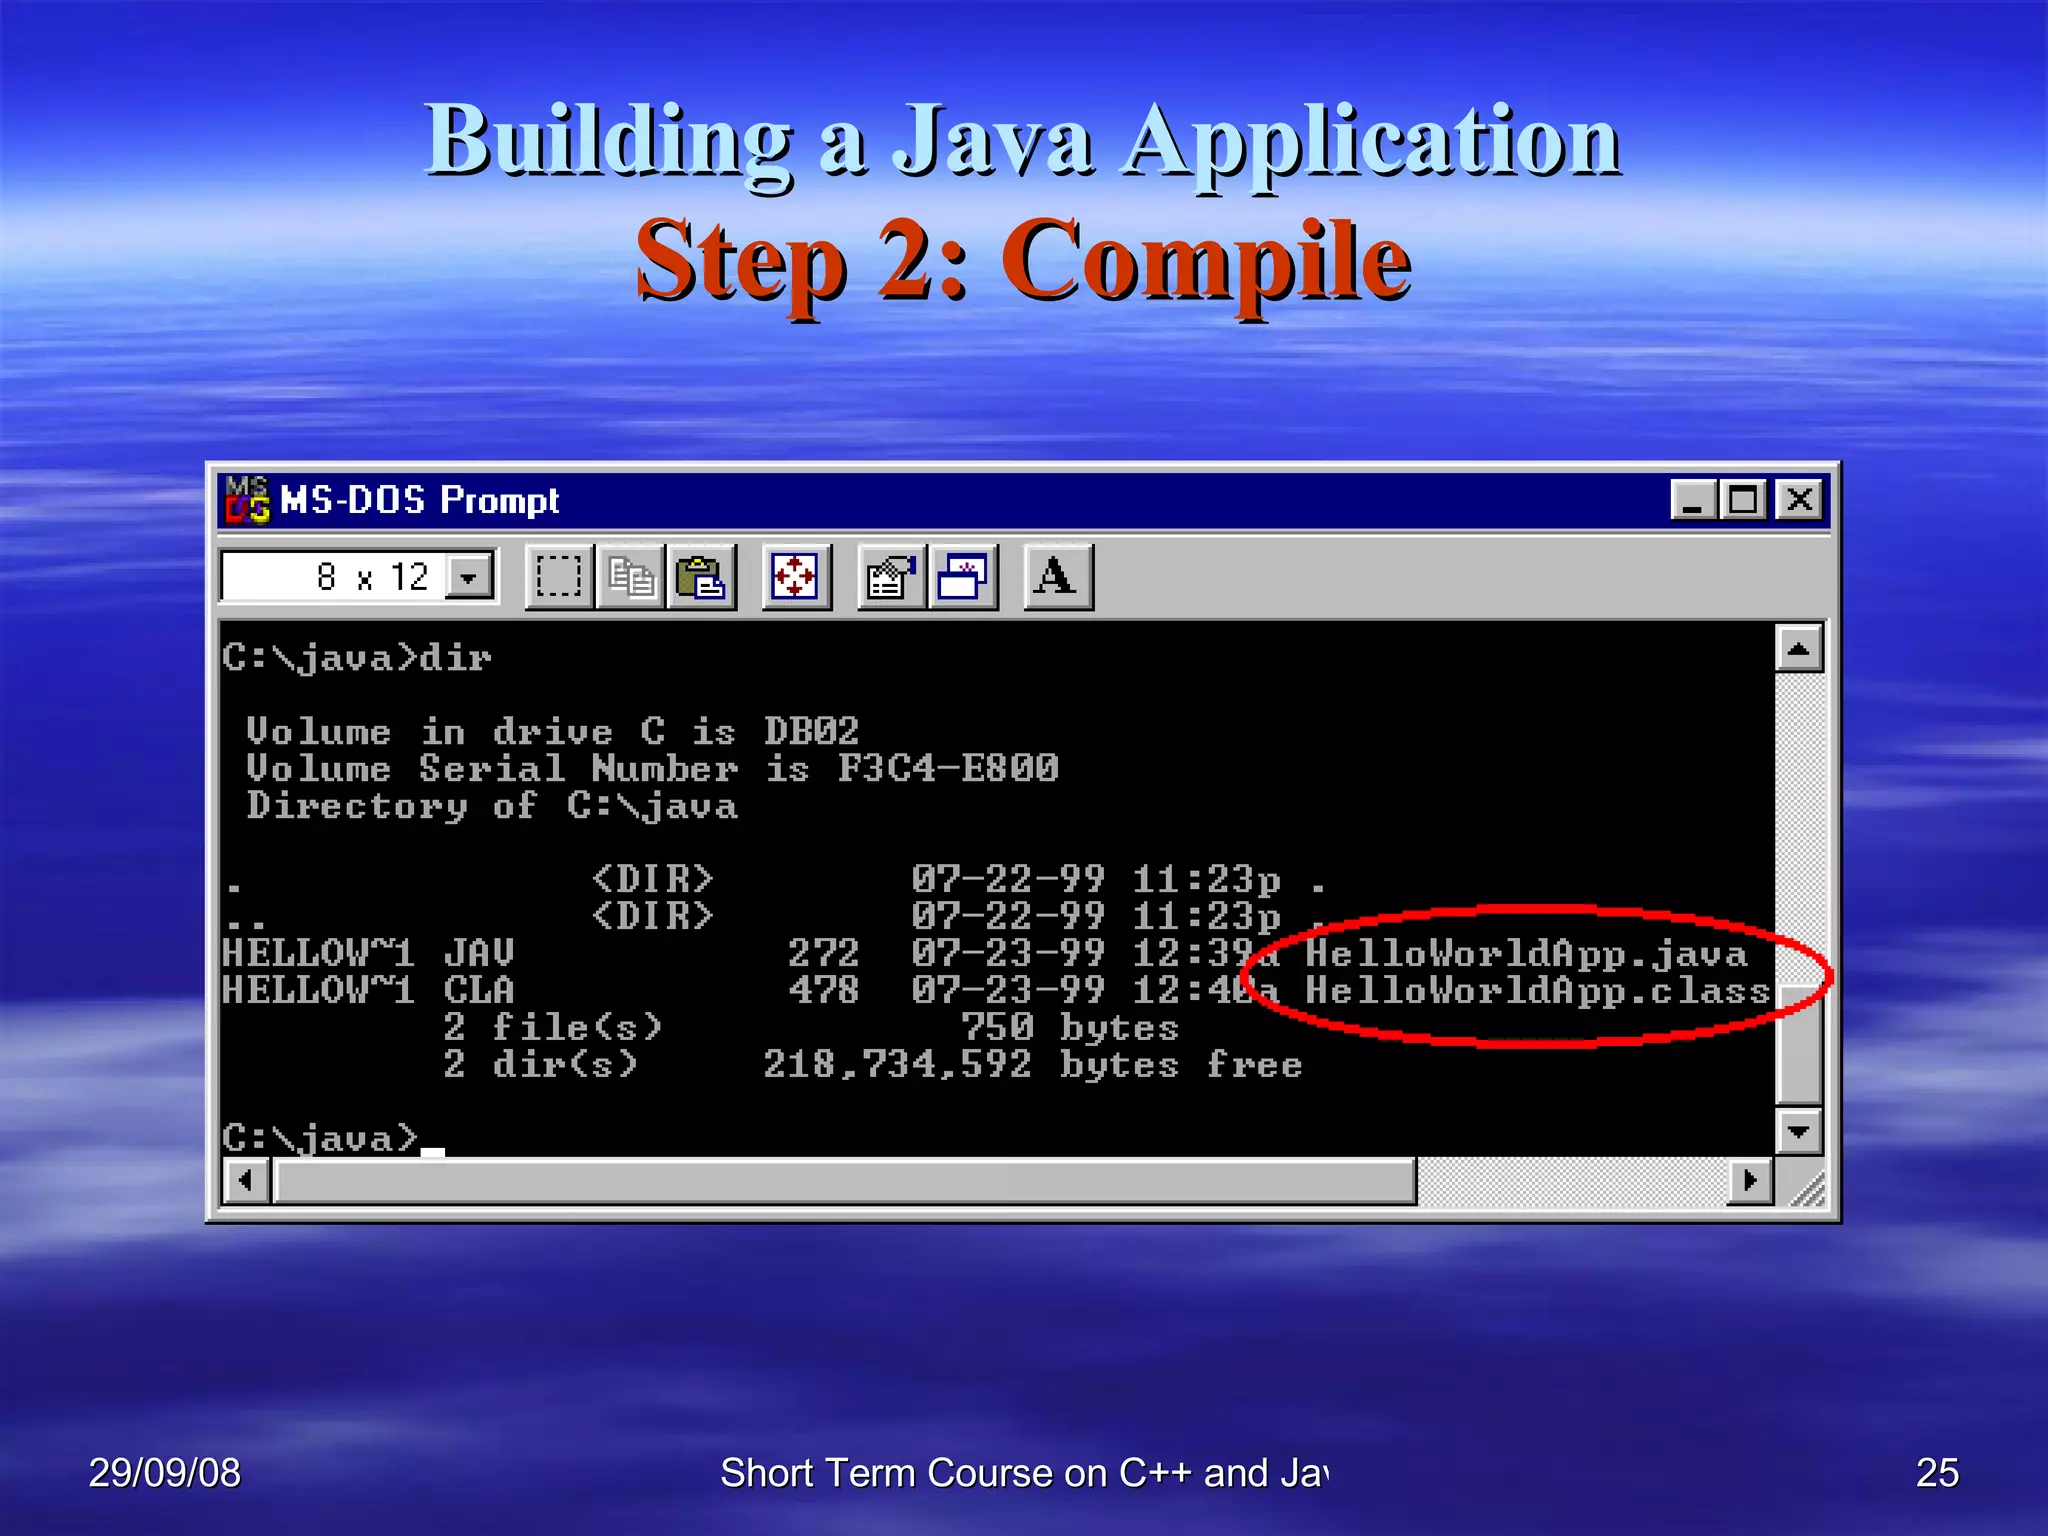Click the Paste clipboard toolbar icon
This screenshot has width=2048, height=1536.
click(701, 577)
